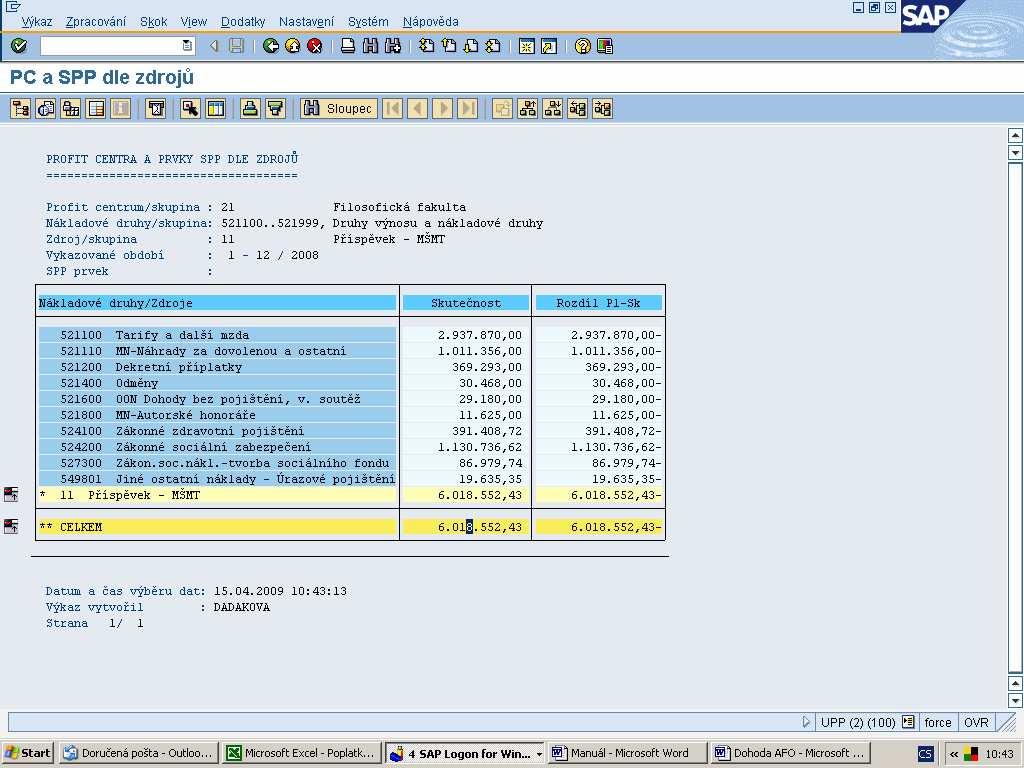
Task: Open the Systém menu
Action: [x=368, y=22]
